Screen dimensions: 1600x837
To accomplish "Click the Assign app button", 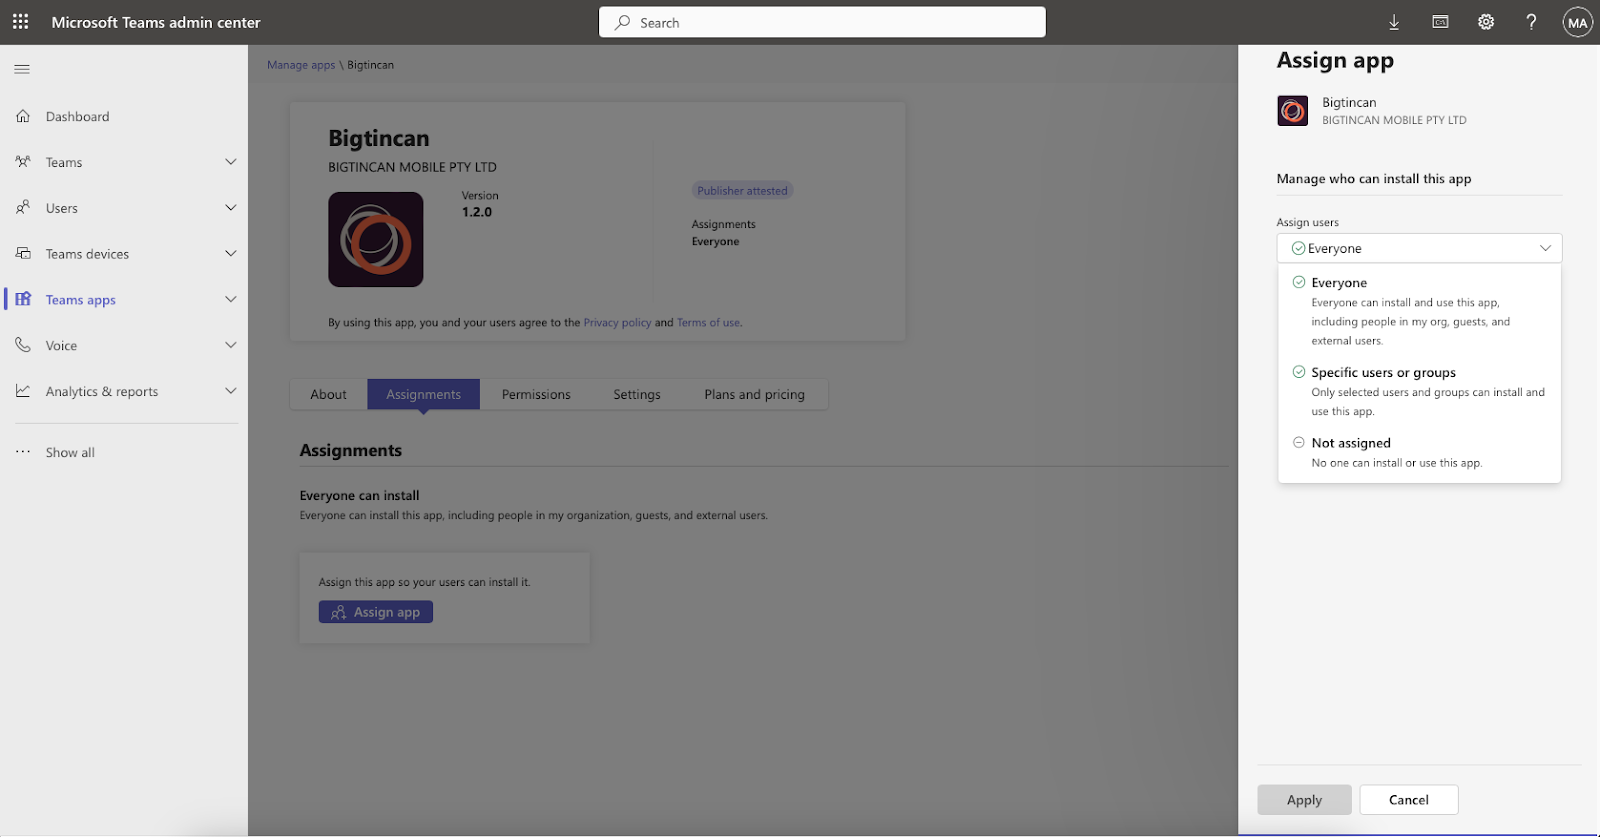I will click(x=376, y=612).
